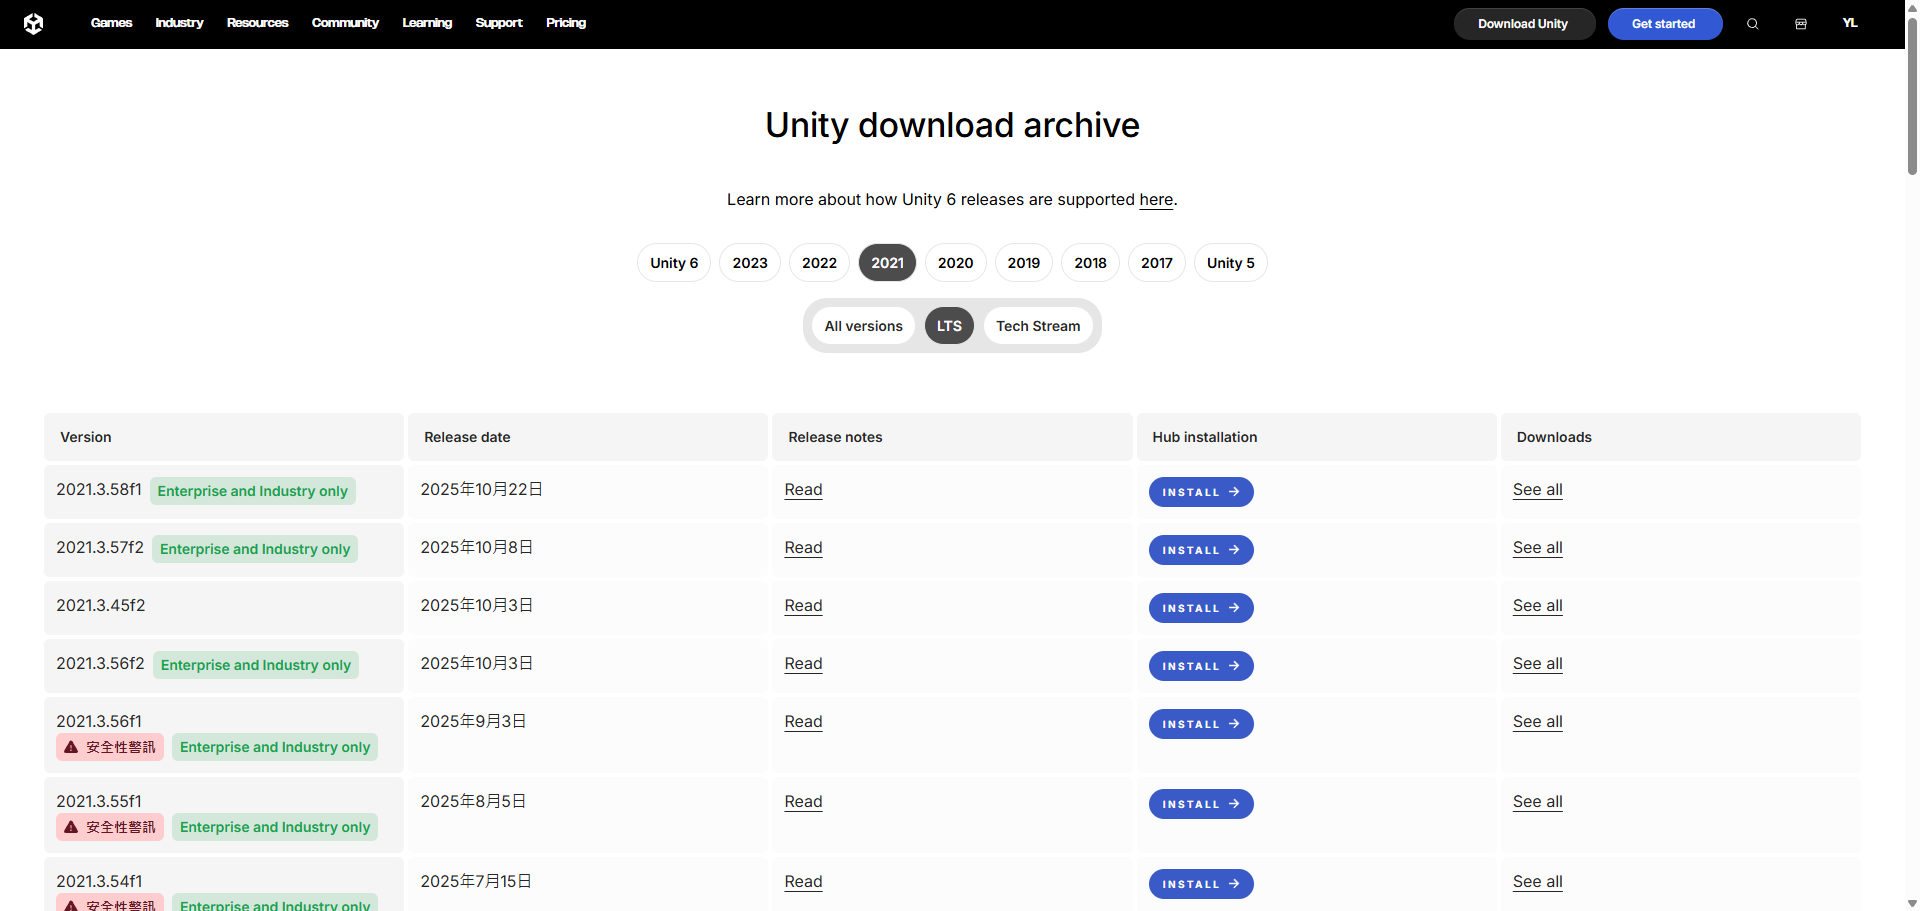Install Unity 2021.3.55f1 via Hub
The image size is (1920, 911).
point(1201,804)
